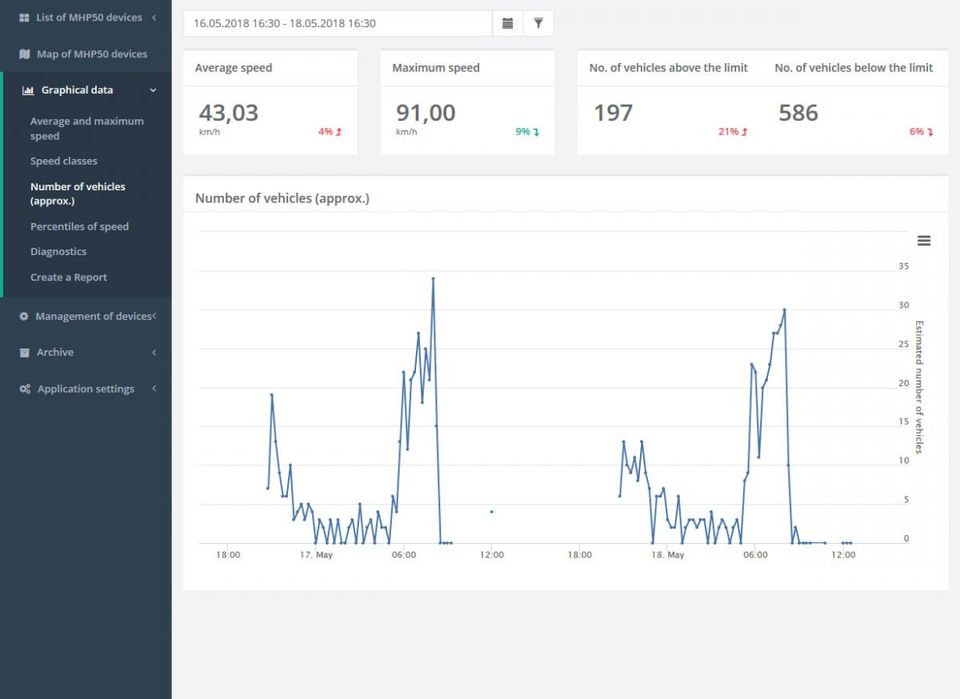Click the peak data point near 34 vehicles
This screenshot has width=960, height=699.
coord(433,279)
